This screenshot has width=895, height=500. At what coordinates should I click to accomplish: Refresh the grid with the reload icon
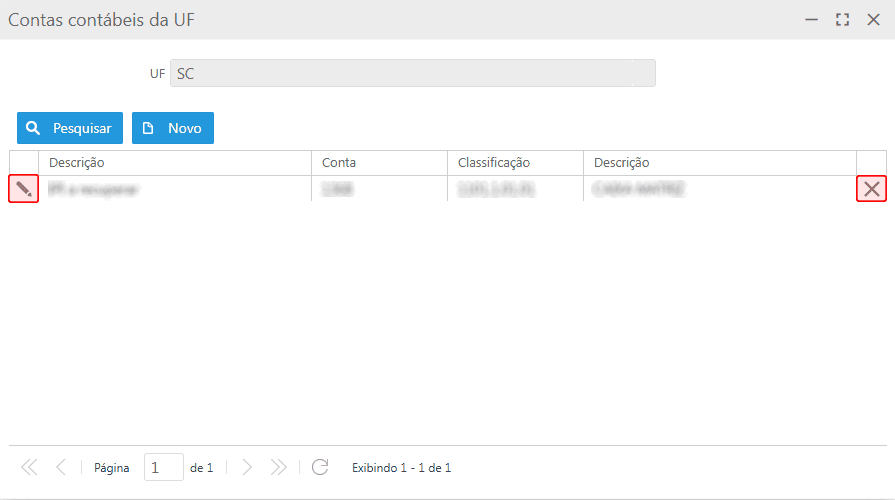(320, 467)
